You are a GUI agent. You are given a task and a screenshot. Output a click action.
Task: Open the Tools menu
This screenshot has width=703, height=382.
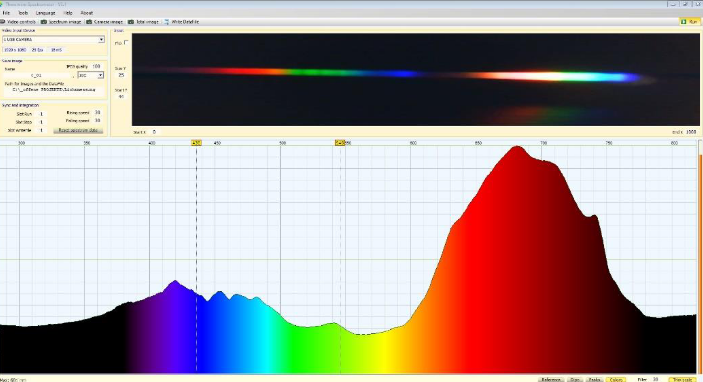click(x=23, y=13)
